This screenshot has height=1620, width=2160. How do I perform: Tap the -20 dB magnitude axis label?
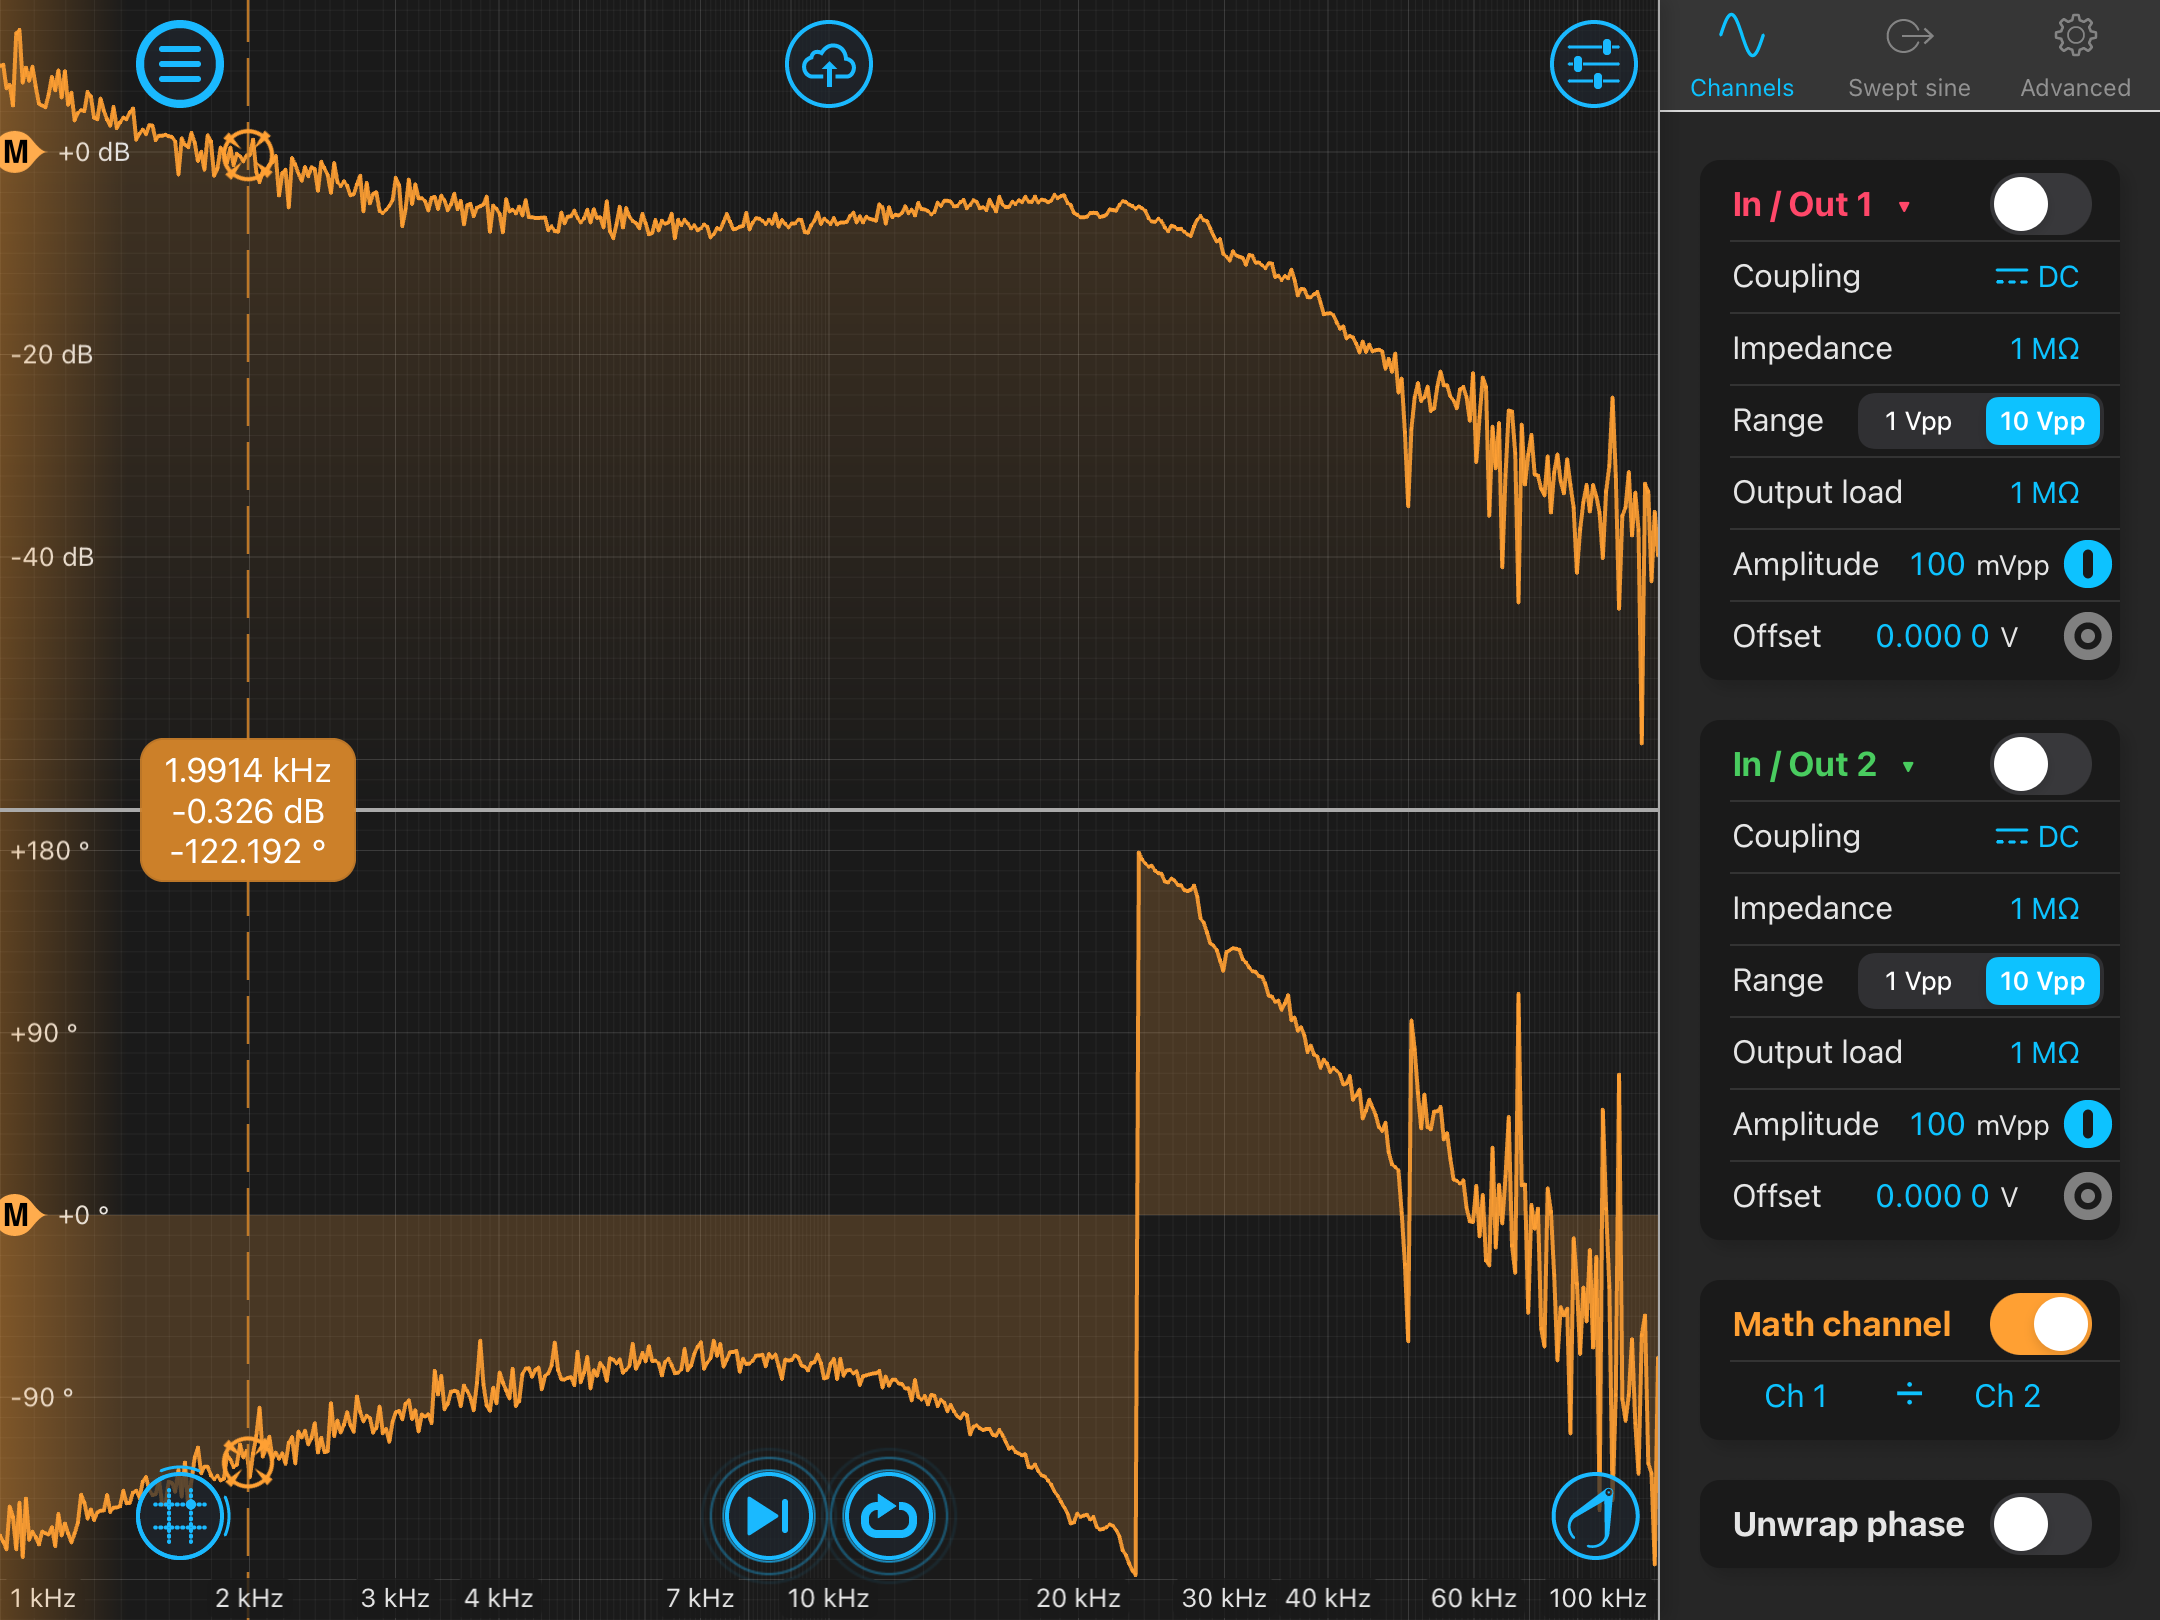coord(52,355)
